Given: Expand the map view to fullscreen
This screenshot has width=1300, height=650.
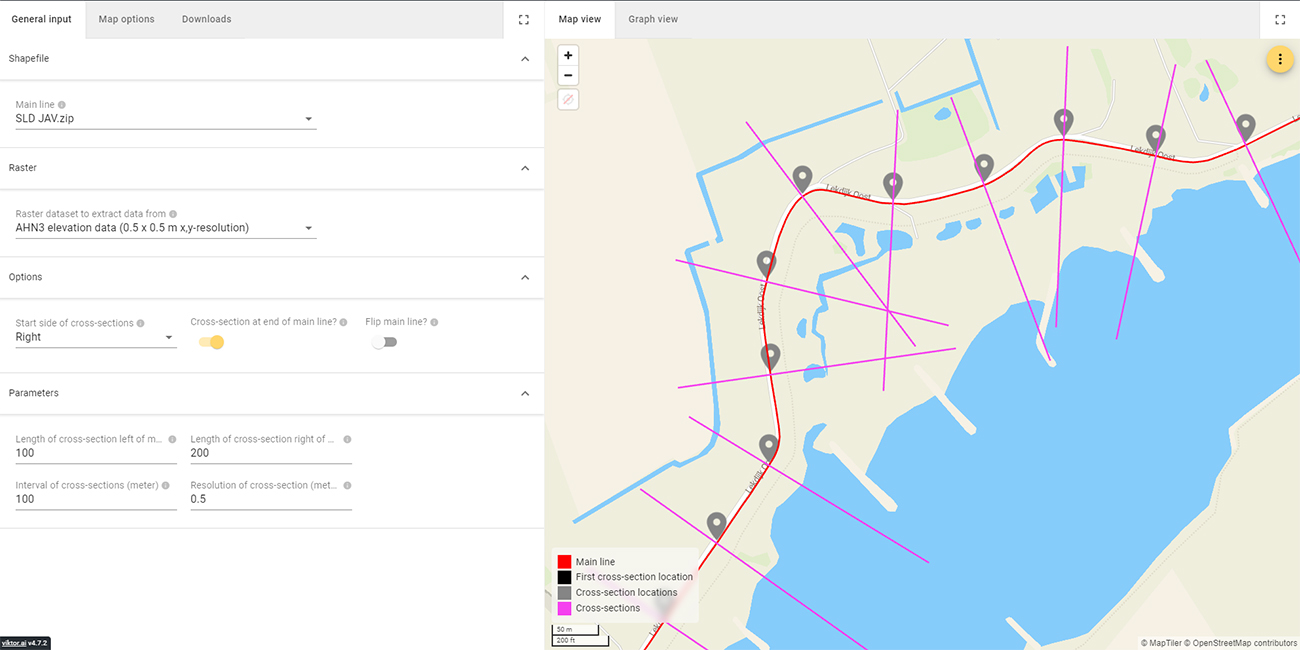Looking at the screenshot, I should [1280, 19].
